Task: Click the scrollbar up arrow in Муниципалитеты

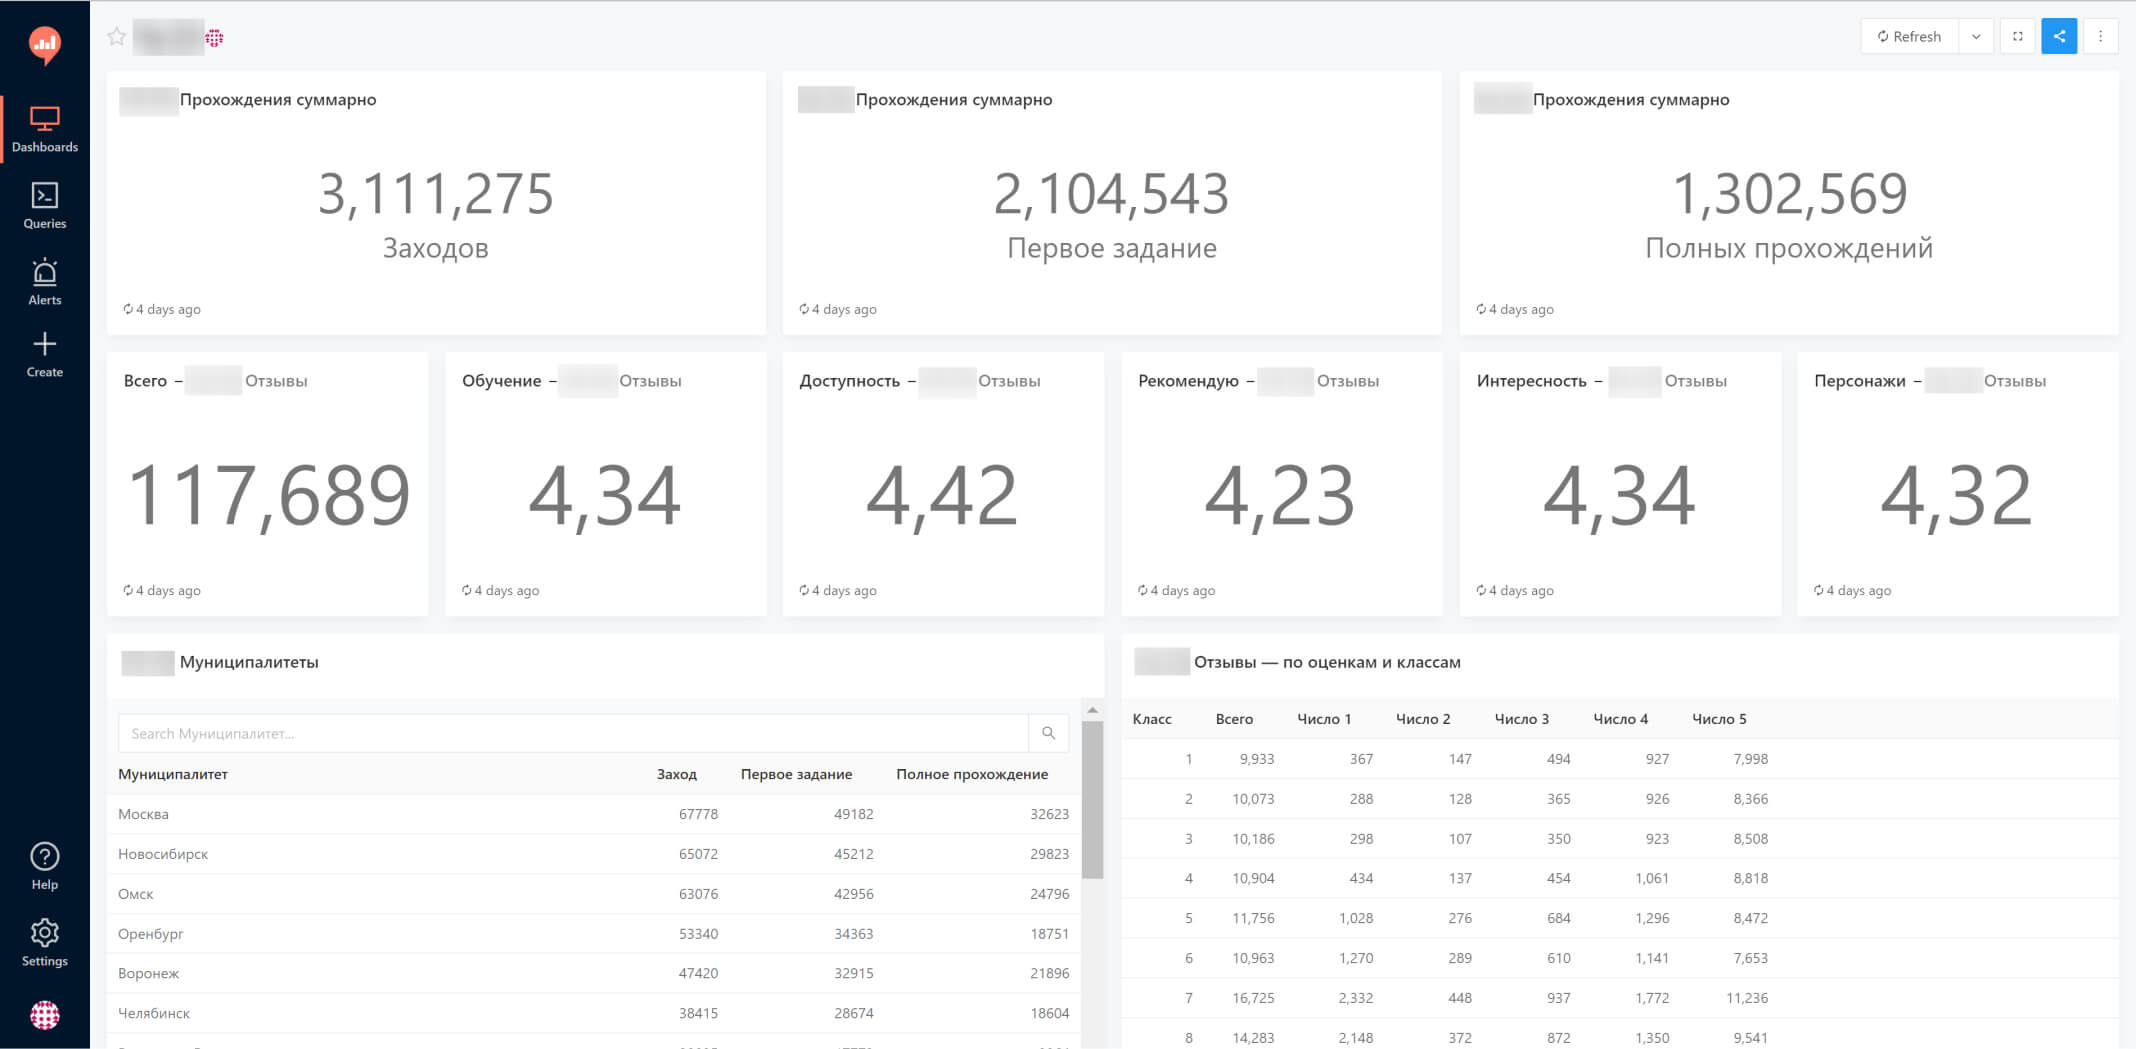Action: point(1092,710)
